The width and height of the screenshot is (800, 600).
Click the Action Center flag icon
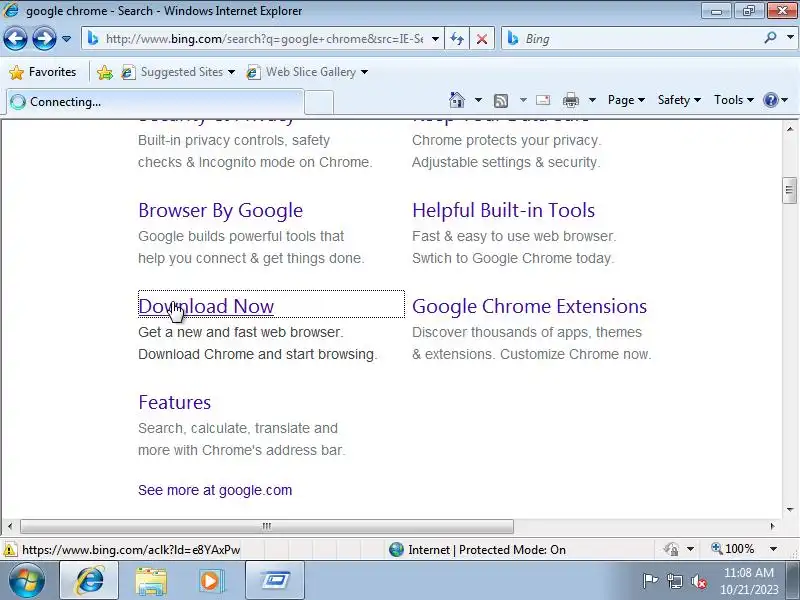(650, 581)
